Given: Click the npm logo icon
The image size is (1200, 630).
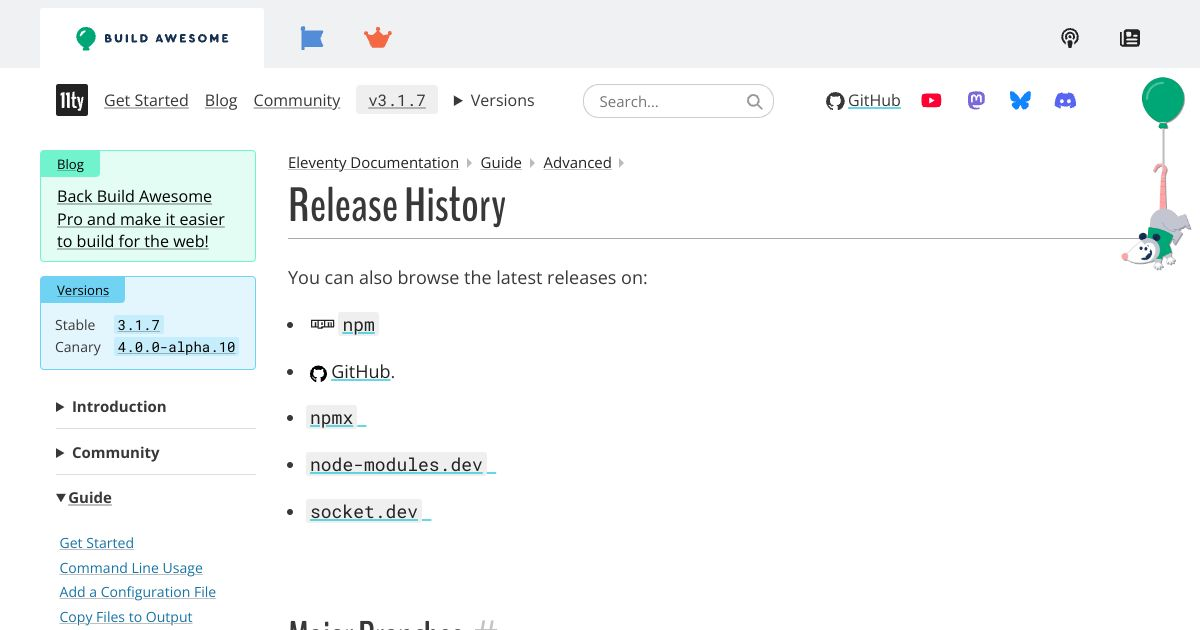Looking at the screenshot, I should coord(322,324).
